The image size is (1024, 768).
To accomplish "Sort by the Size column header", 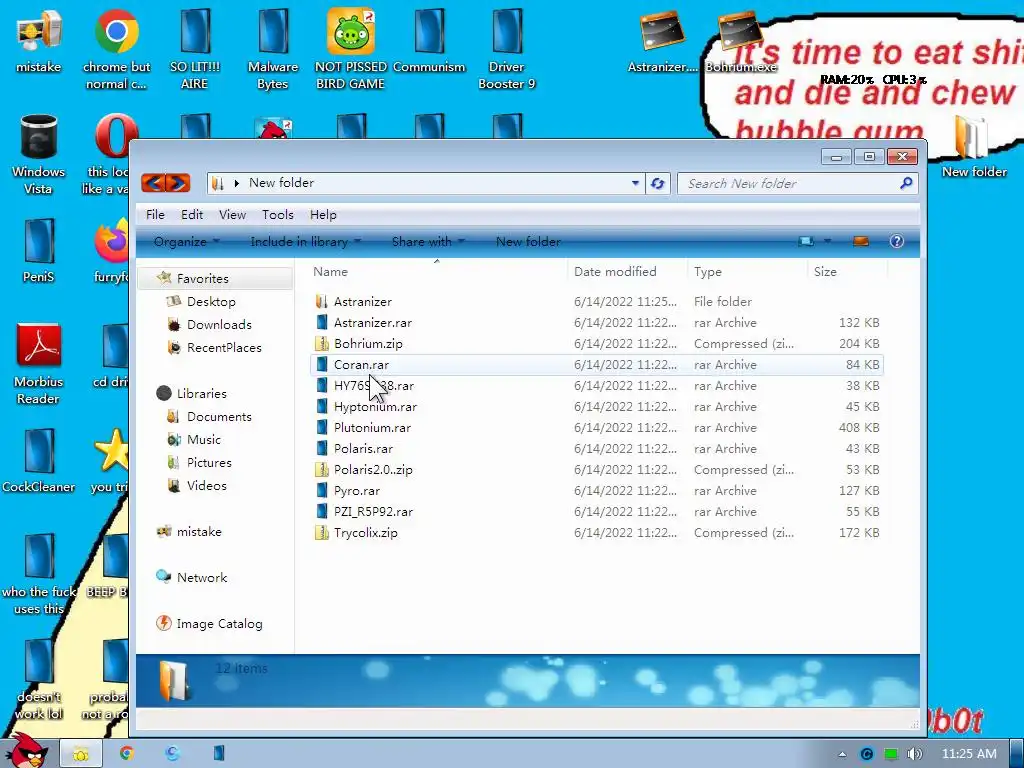I will click(825, 272).
